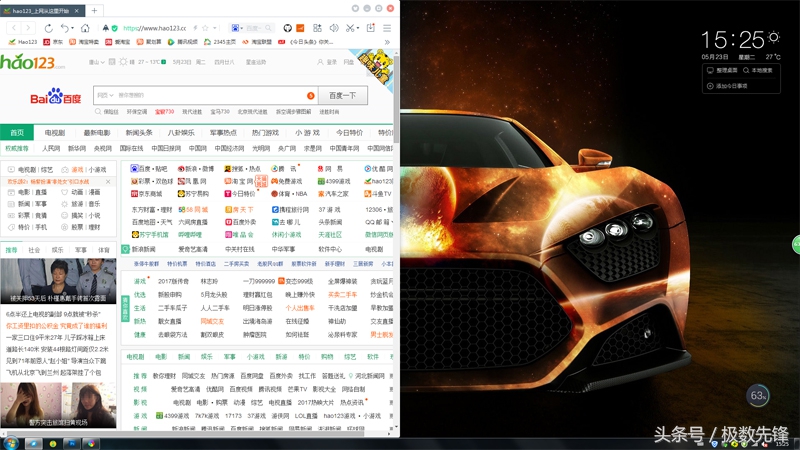
Task: Click hao123 logo on page
Action: 33,62
